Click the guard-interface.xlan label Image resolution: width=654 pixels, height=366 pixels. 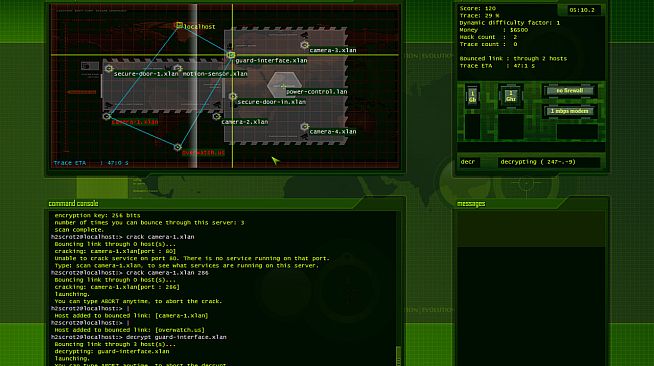(272, 61)
